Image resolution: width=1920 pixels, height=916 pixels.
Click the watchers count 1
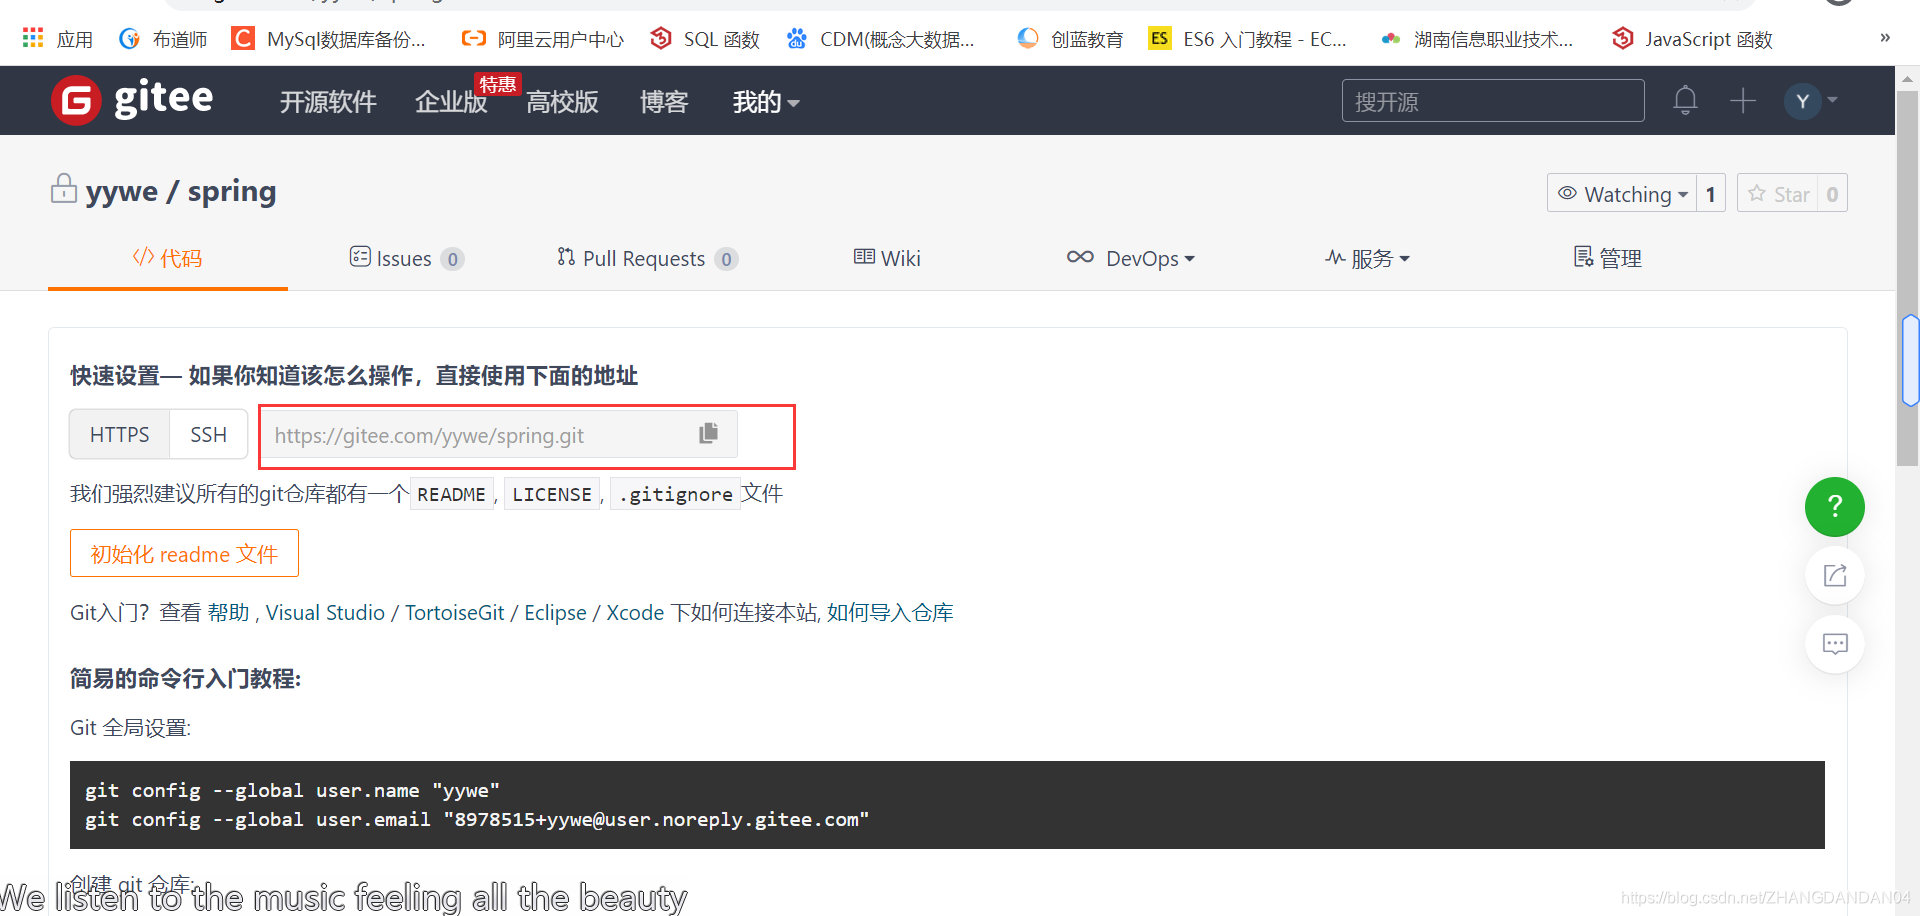(x=1711, y=194)
